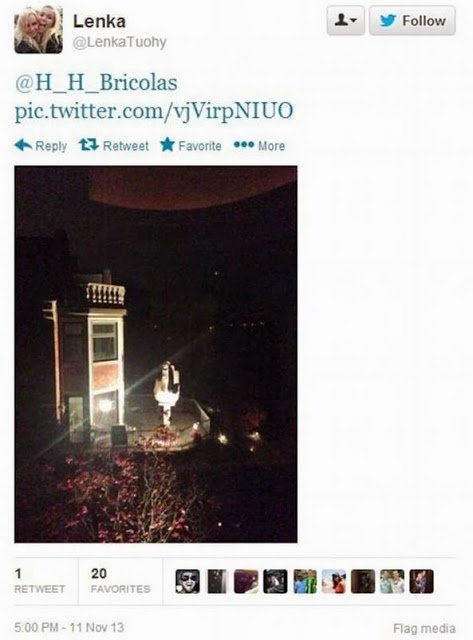Follow Lenka with the Follow button
The image size is (473, 640).
[412, 20]
